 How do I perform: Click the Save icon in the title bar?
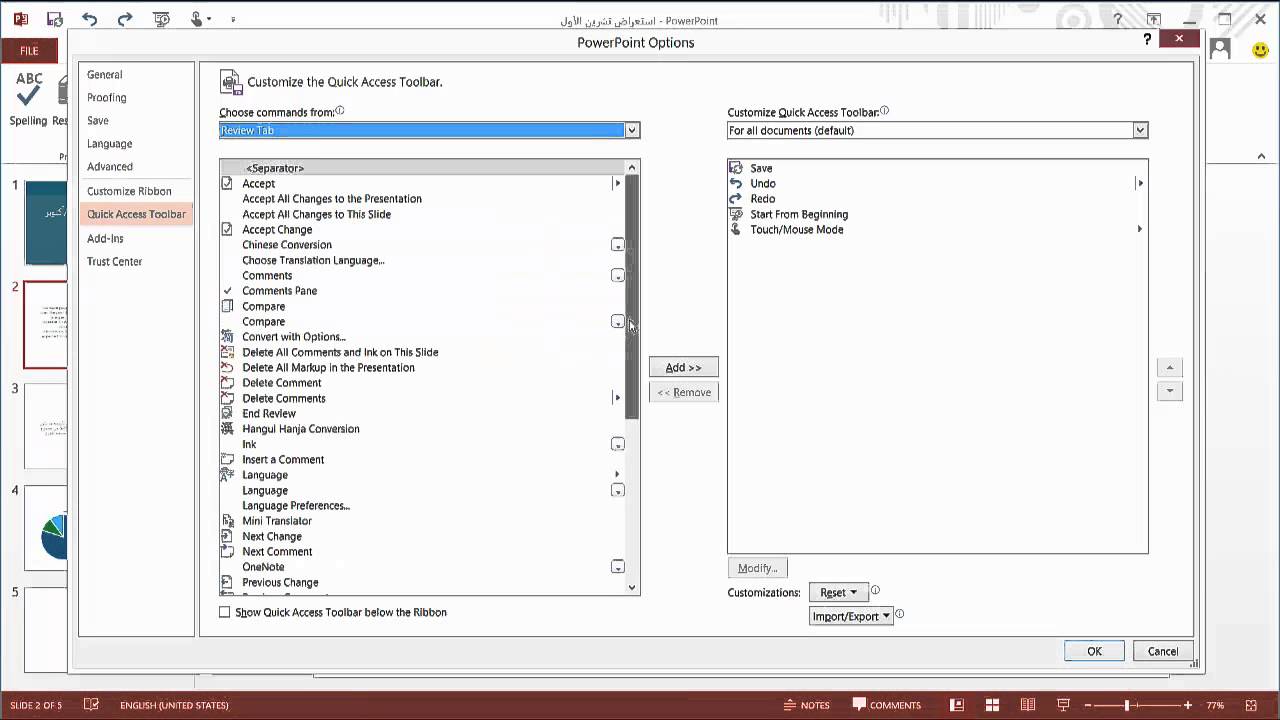tap(55, 19)
